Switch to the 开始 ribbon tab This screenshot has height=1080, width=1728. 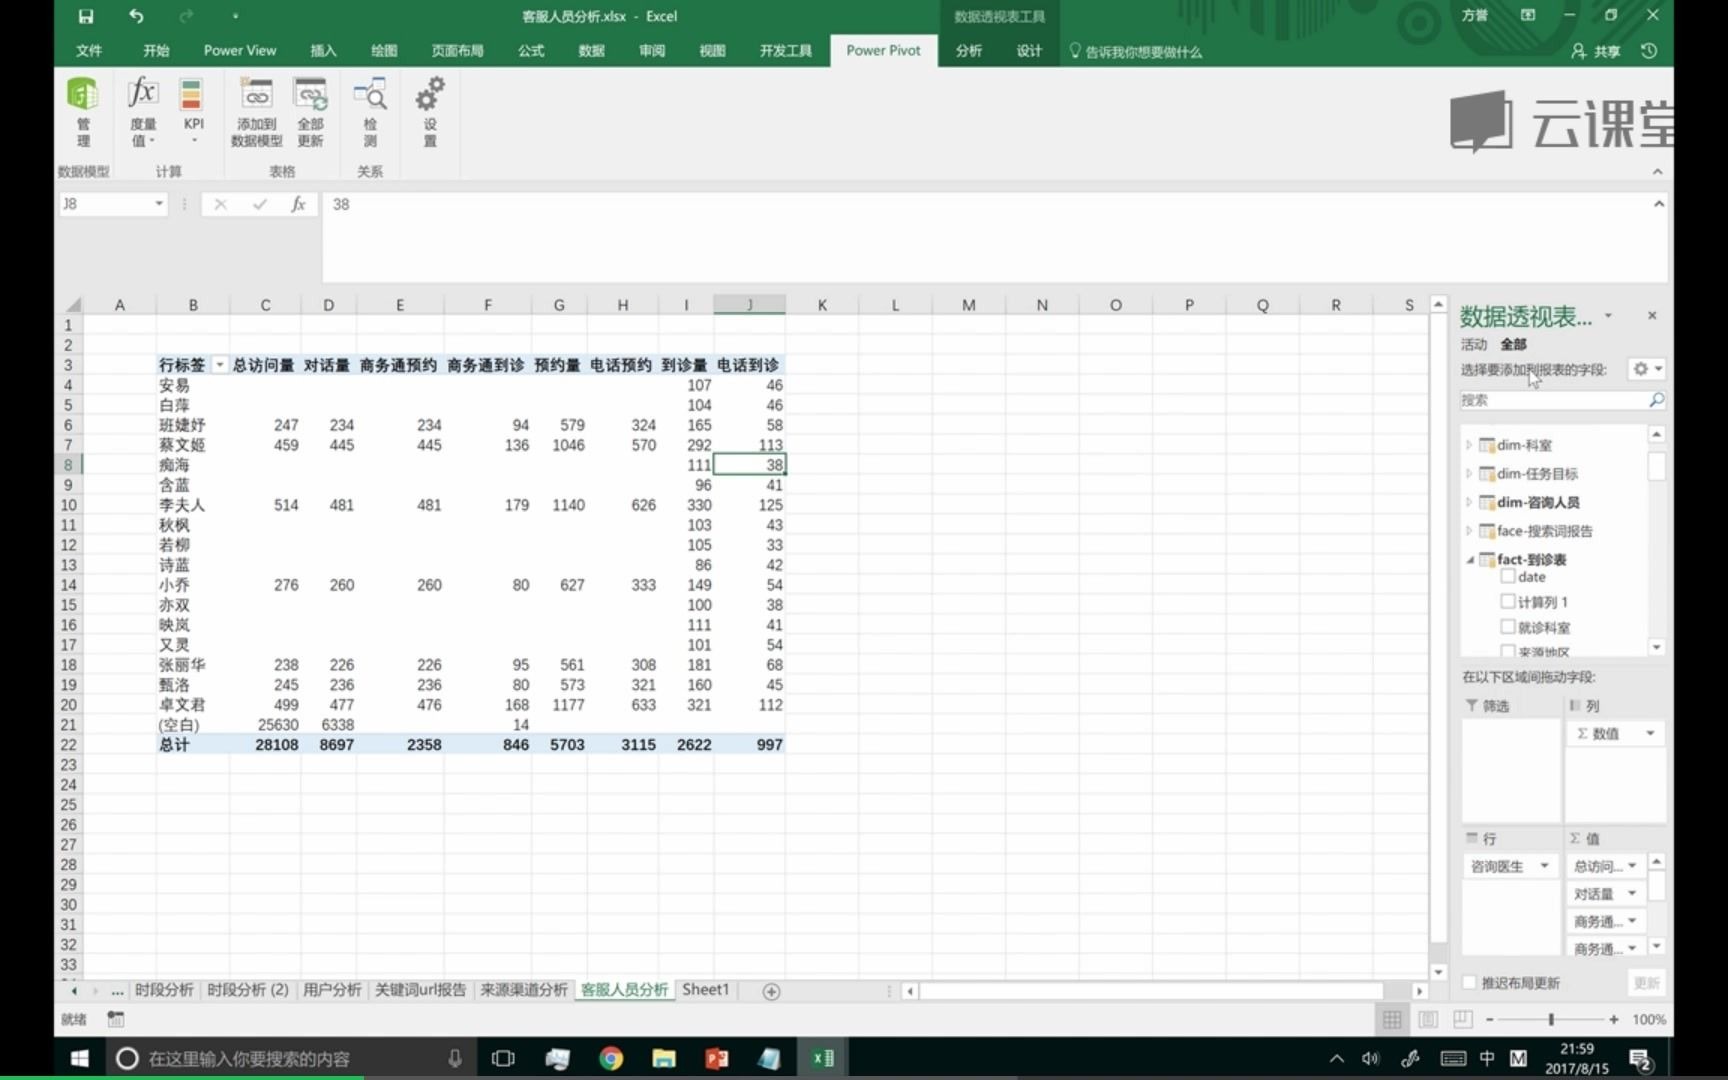(155, 50)
